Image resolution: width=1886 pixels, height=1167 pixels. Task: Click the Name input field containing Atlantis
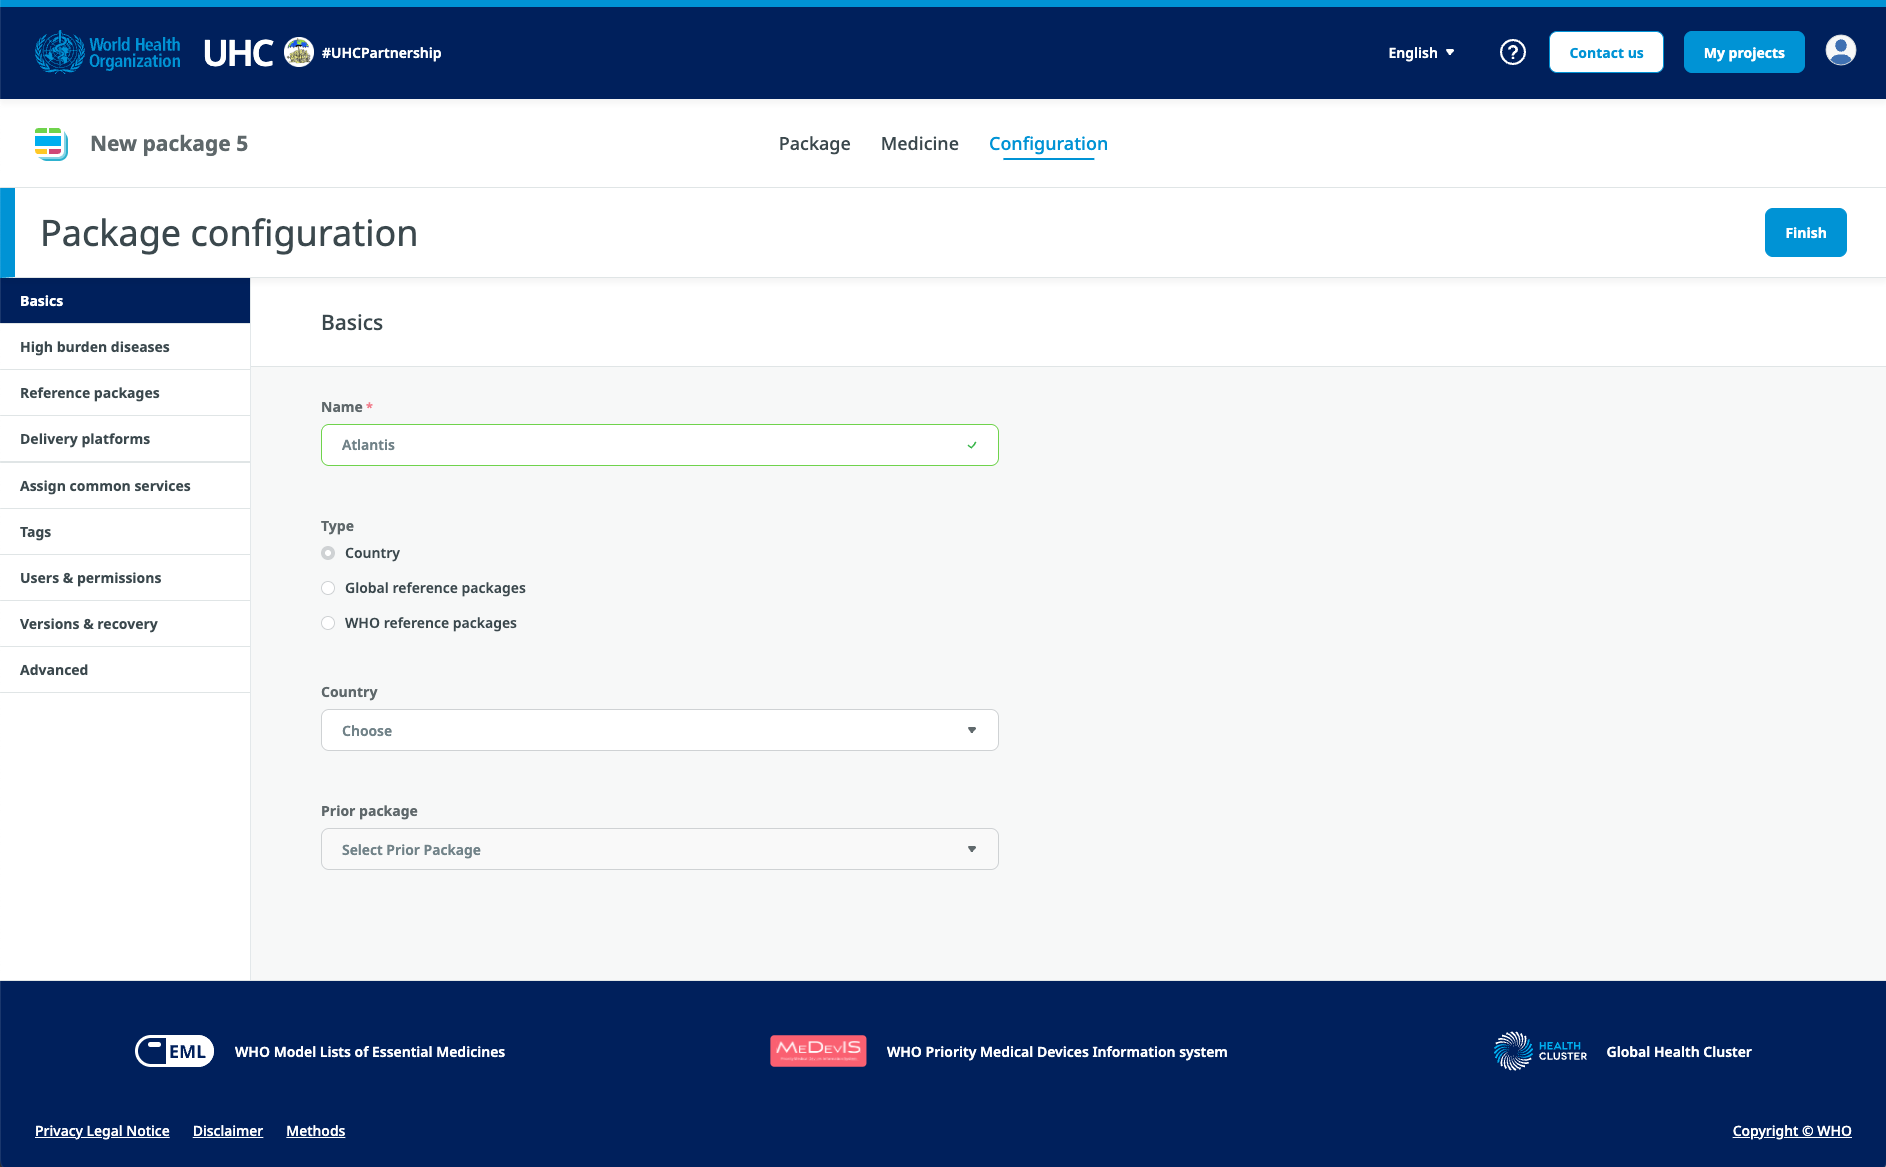click(650, 445)
